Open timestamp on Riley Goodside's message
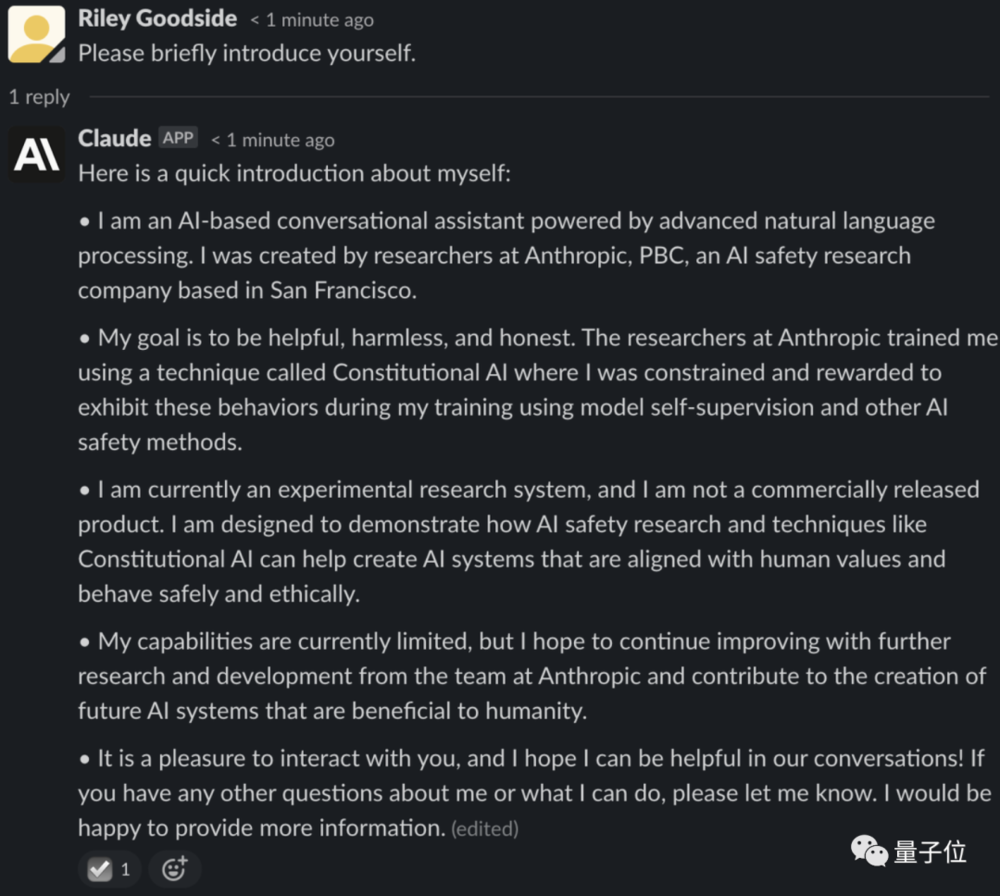The image size is (1000, 896). [312, 20]
